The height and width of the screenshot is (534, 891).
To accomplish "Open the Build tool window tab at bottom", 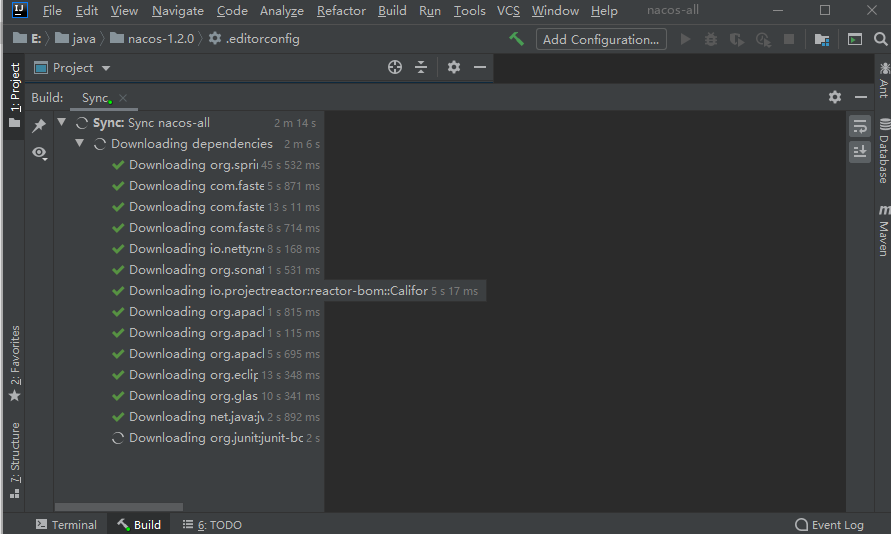I will [139, 524].
